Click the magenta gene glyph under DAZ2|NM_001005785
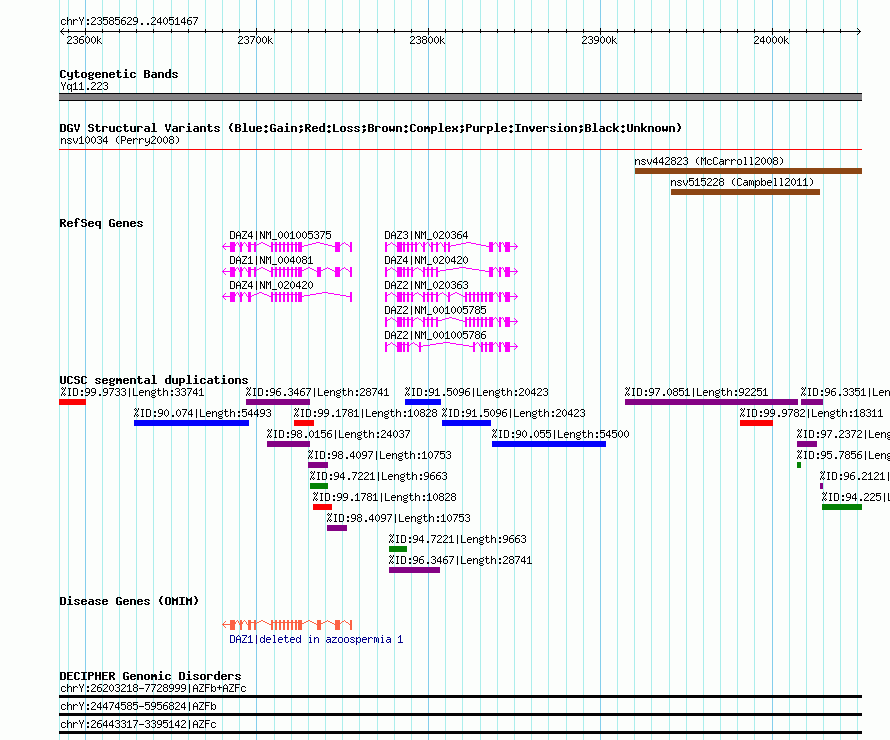Screen dimensions: 890x740 pos(451,322)
